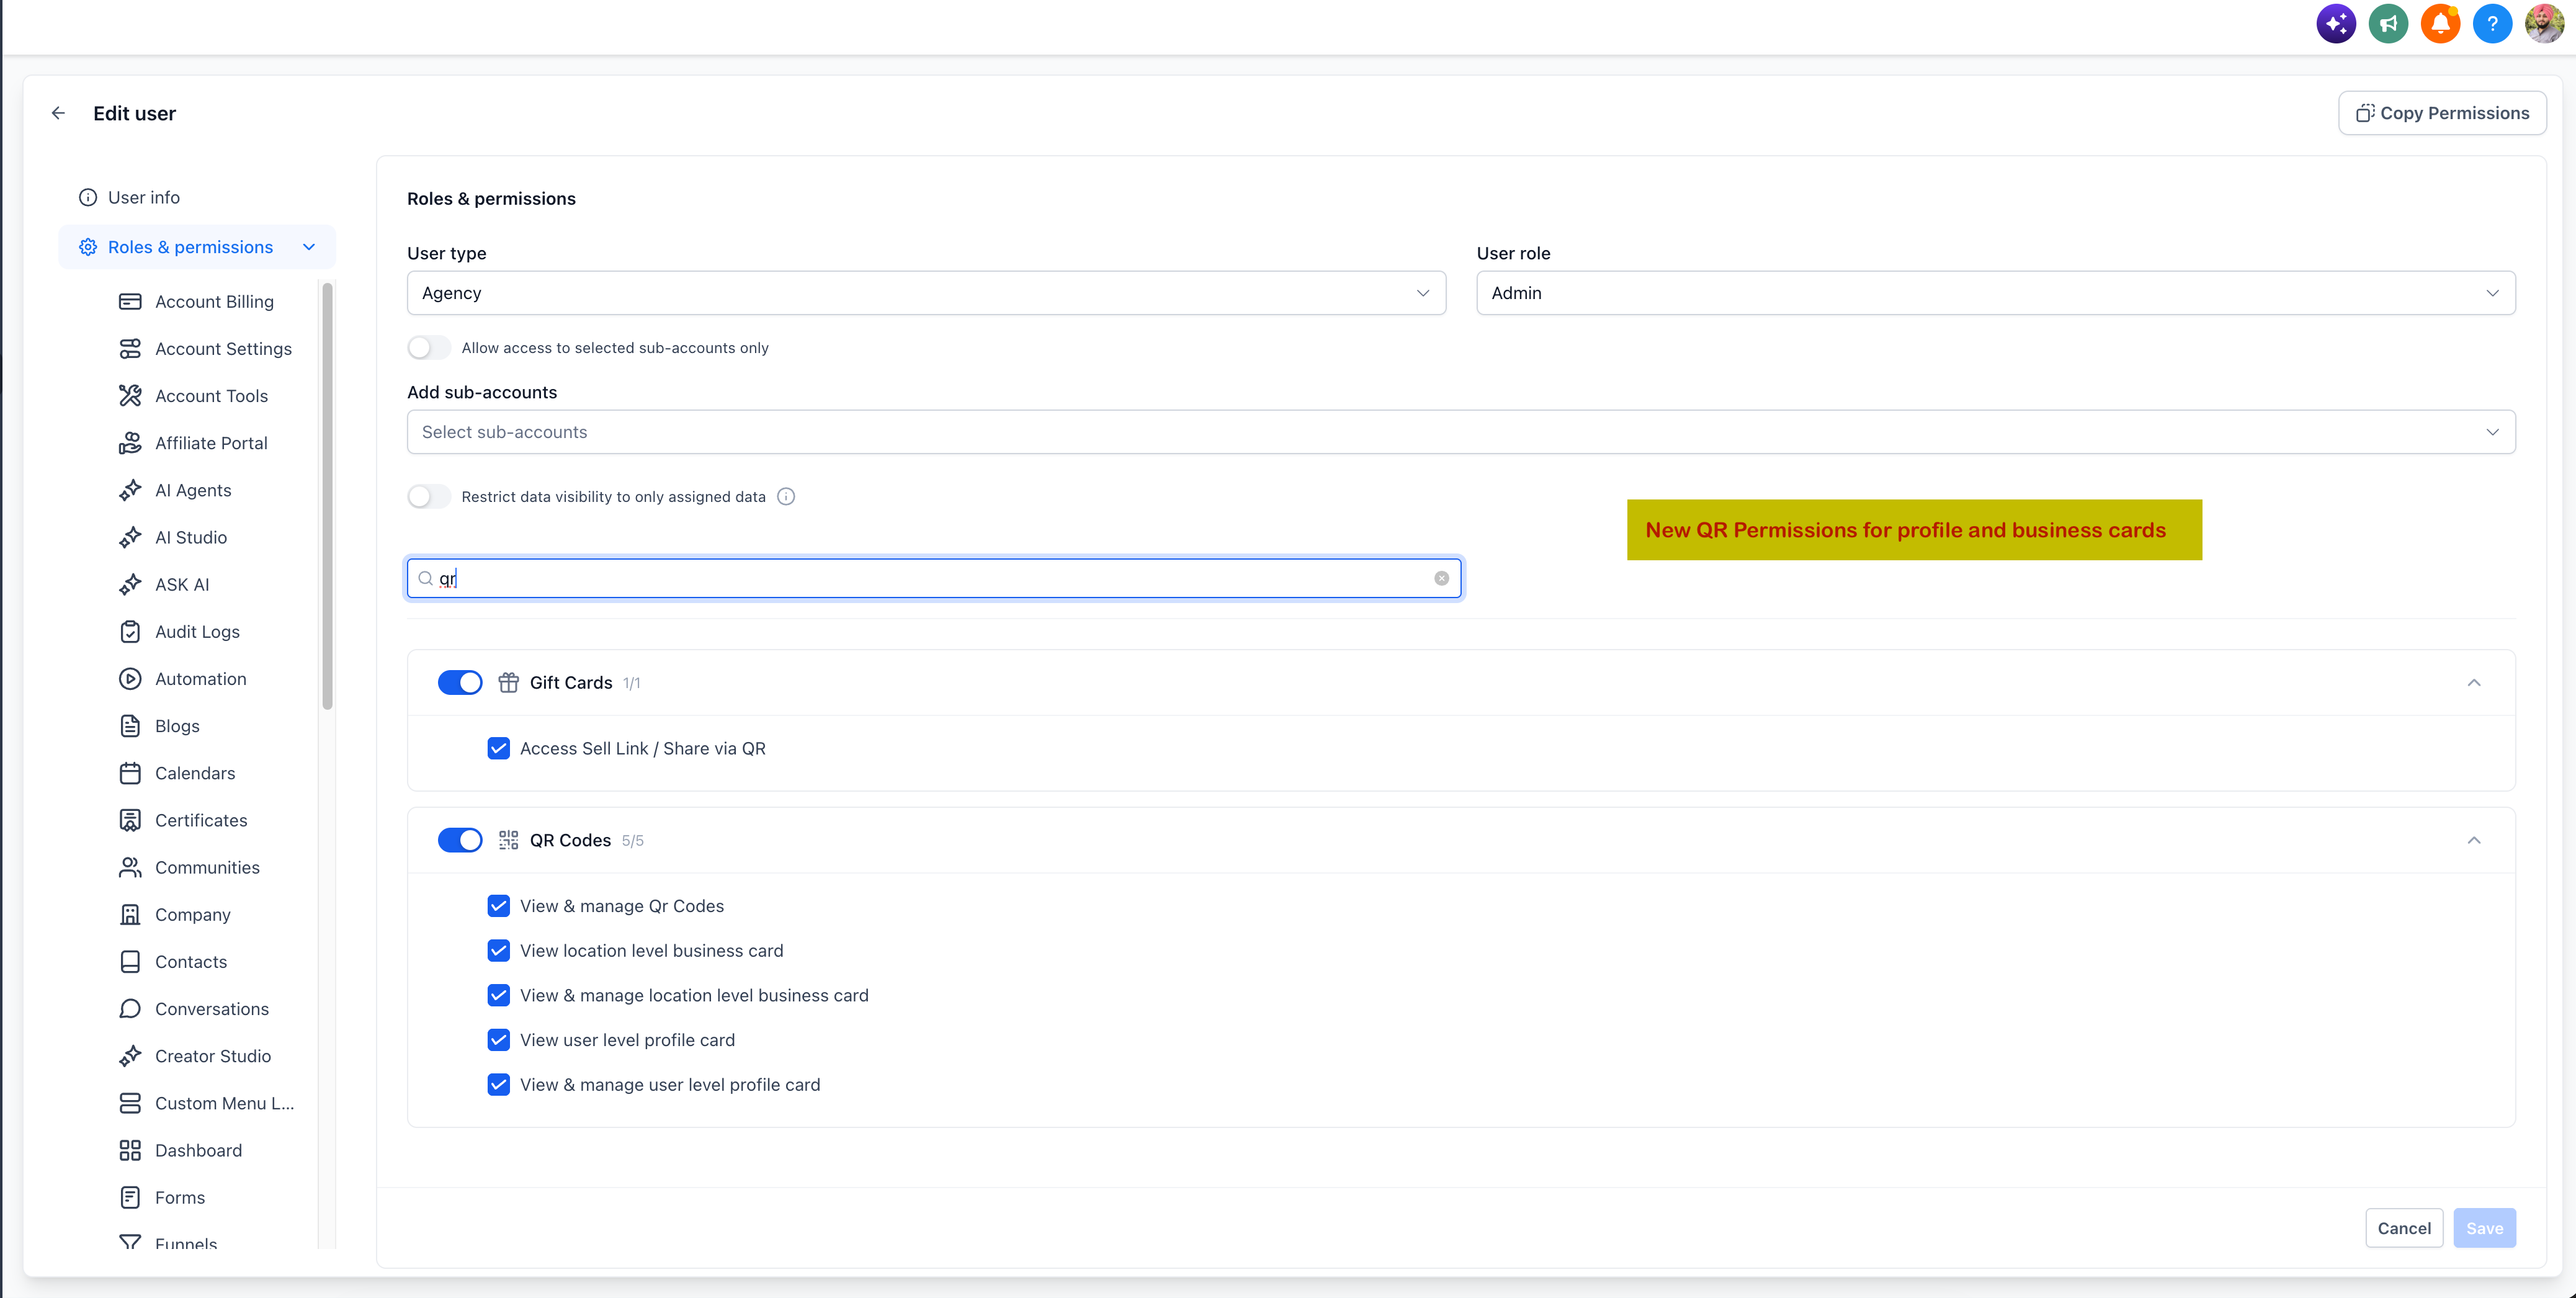Go to User info section
The image size is (2576, 1298).
click(x=143, y=197)
